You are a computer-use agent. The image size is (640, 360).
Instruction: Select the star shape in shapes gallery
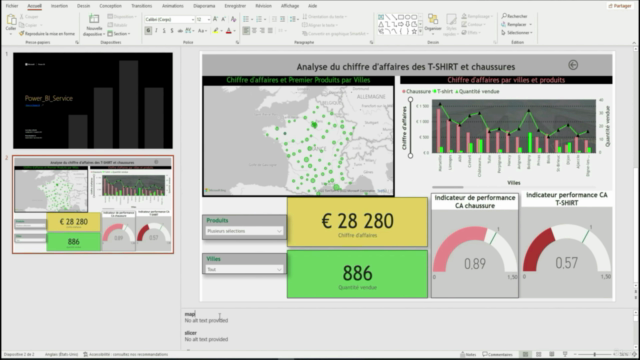pyautogui.click(x=414, y=31)
